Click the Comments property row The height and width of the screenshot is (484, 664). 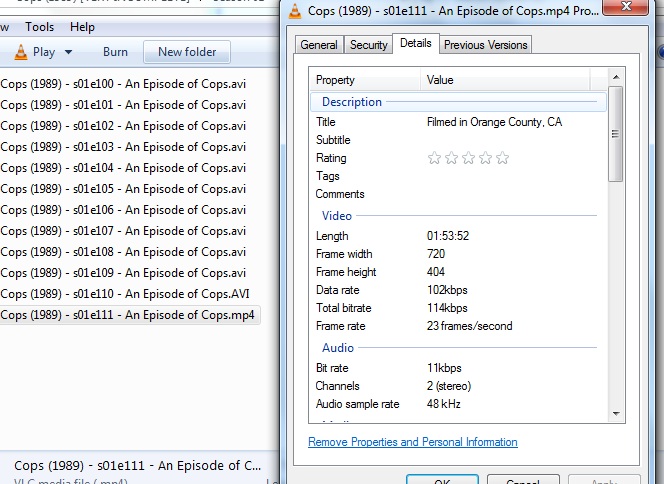tap(456, 194)
